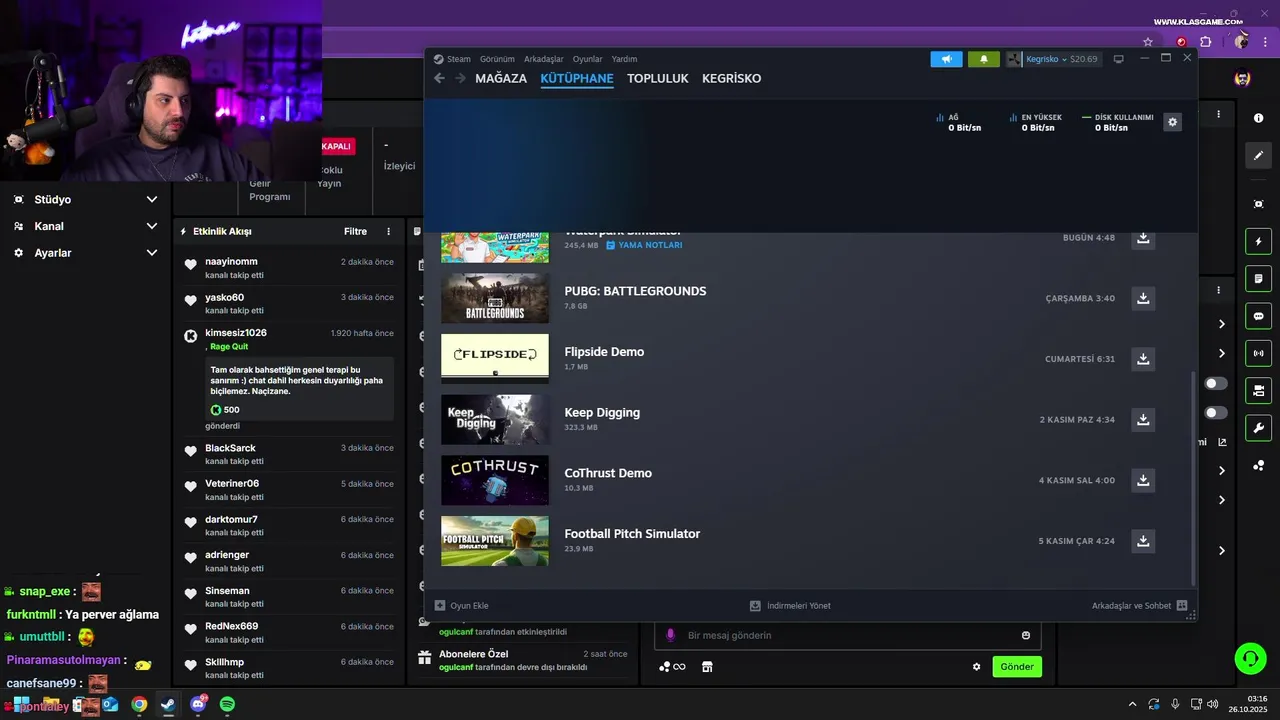
Task: Open Steam Big Picture mode icon
Action: pyautogui.click(x=1118, y=59)
